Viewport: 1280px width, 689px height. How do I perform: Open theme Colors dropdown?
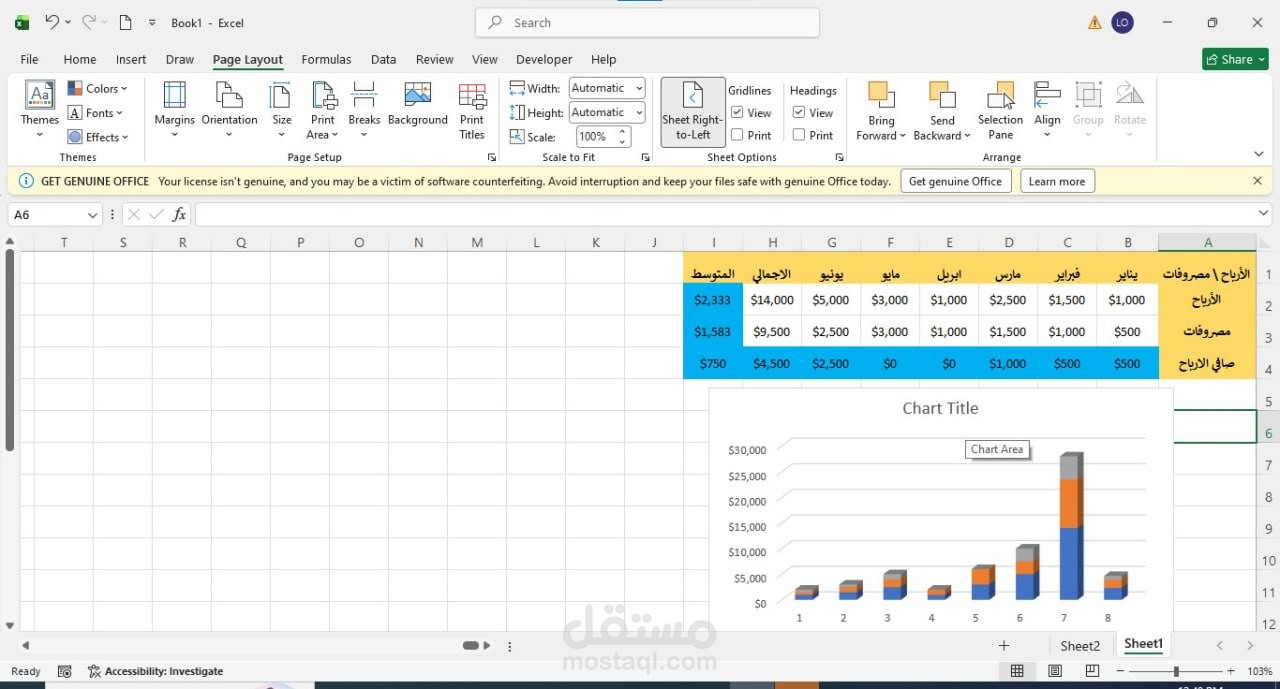(x=98, y=88)
